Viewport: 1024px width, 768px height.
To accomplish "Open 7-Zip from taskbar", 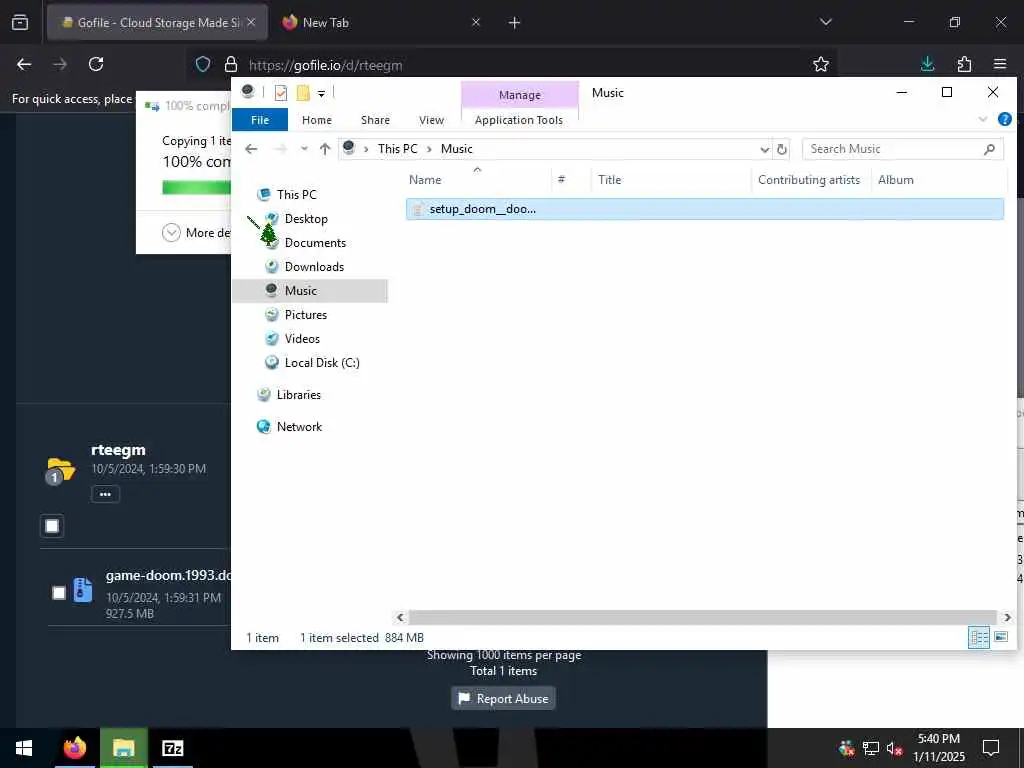I will [x=172, y=748].
